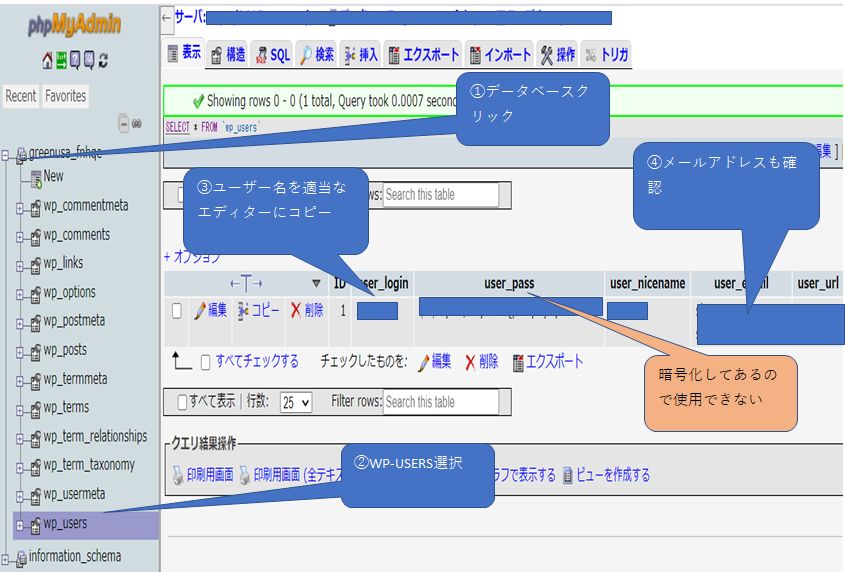Switch to the SQL tab
The width and height of the screenshot is (845, 572).
(x=272, y=55)
